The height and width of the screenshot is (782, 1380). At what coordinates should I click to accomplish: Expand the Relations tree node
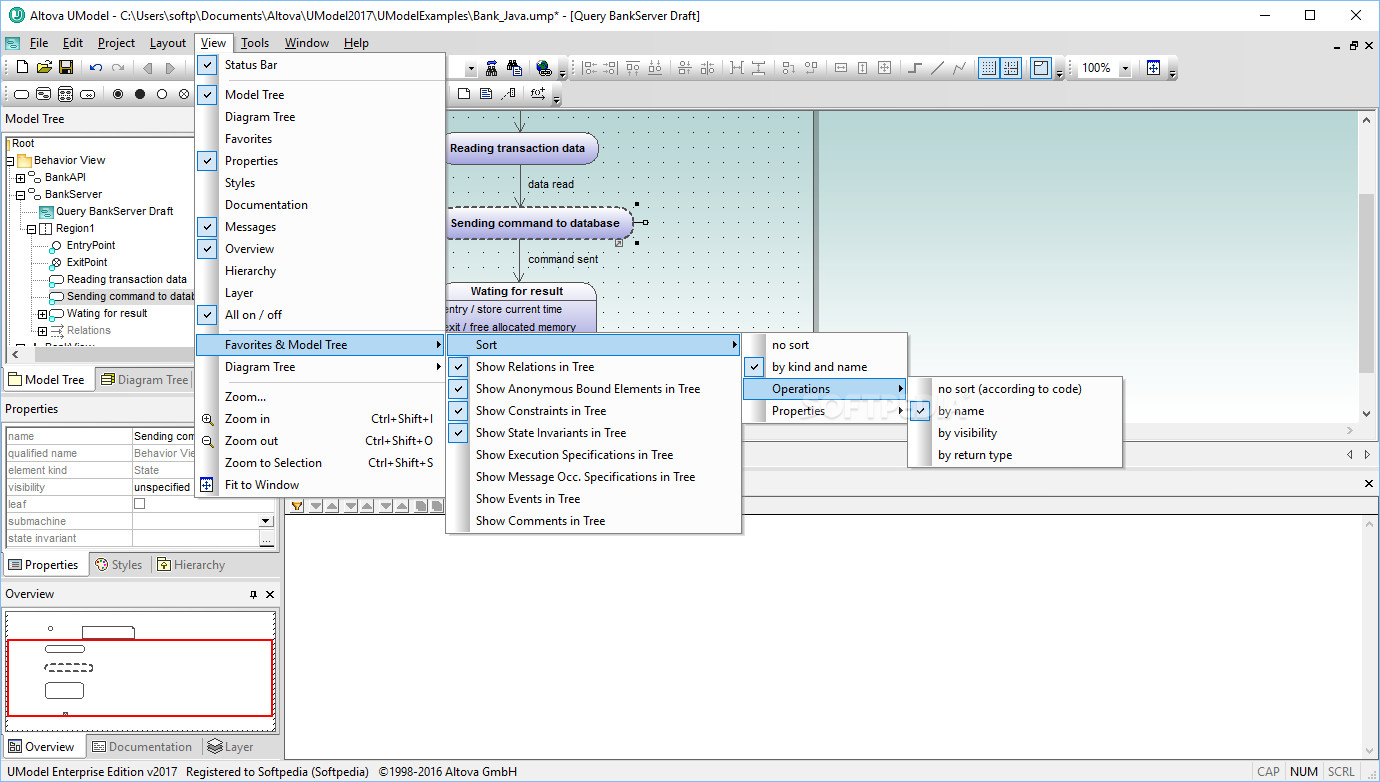[x=42, y=331]
